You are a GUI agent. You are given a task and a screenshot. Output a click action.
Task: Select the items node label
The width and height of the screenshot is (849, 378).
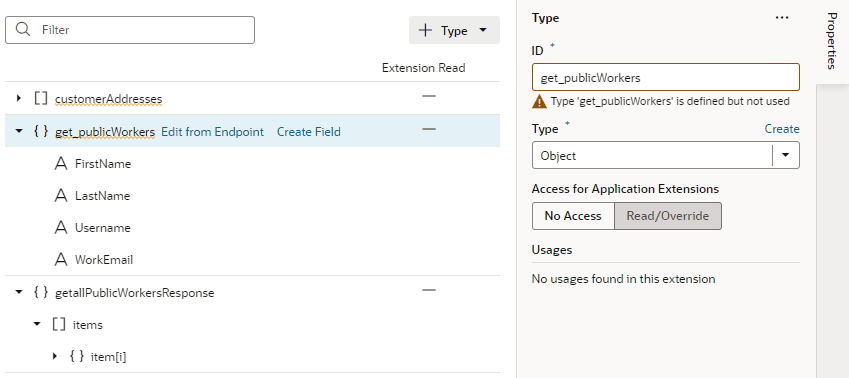pos(88,325)
